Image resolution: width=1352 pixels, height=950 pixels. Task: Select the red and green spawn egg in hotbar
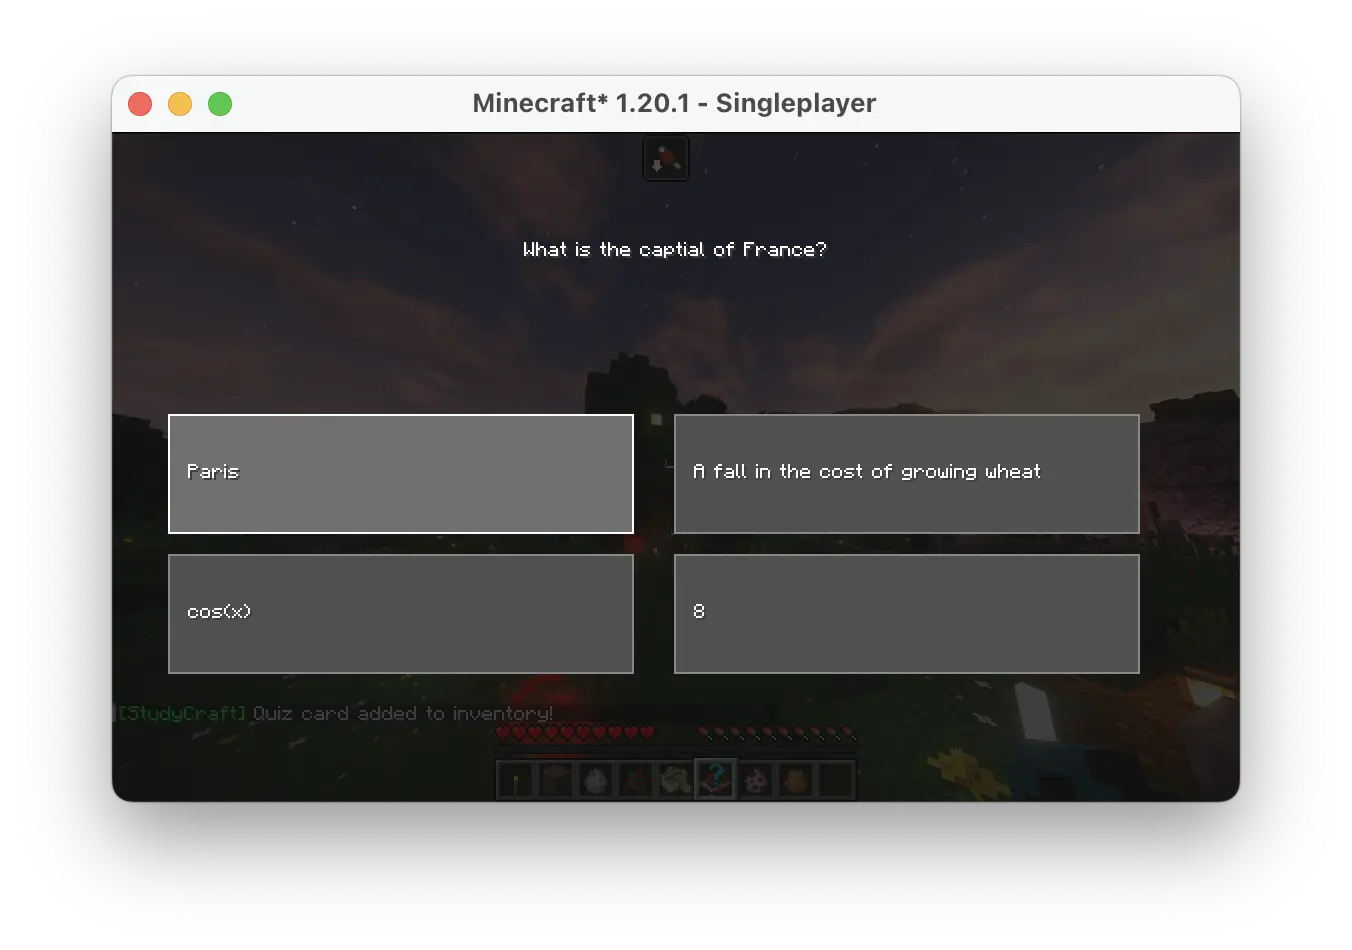(x=636, y=780)
